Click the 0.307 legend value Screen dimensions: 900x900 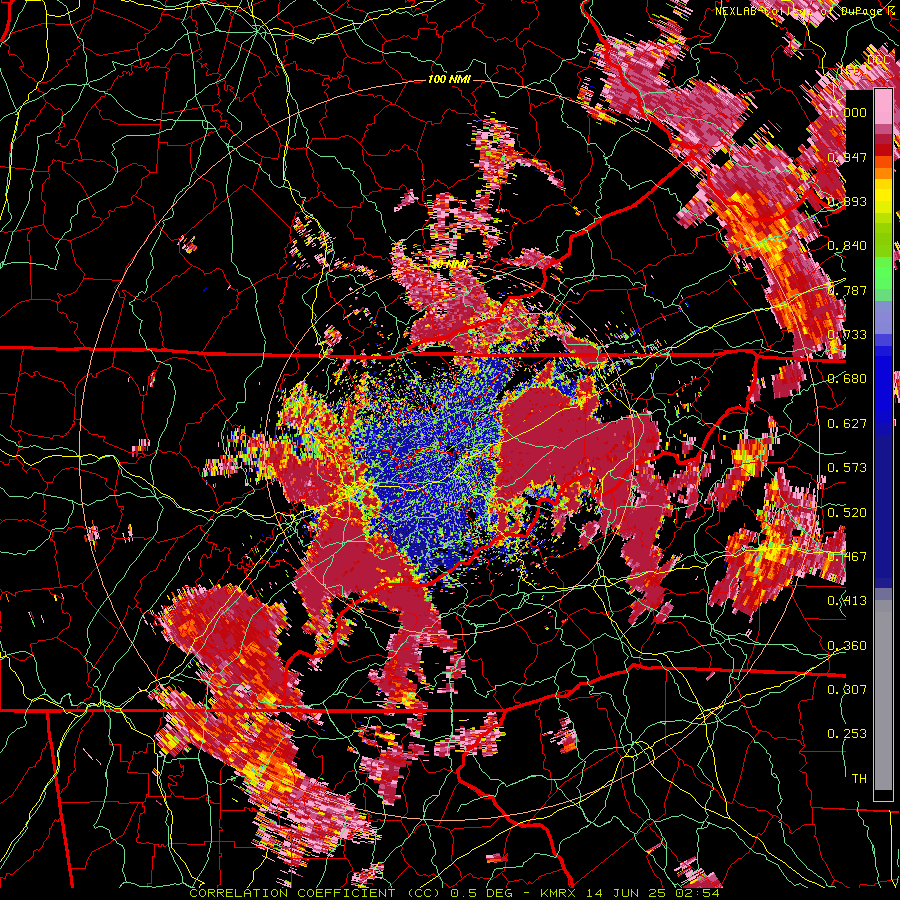coord(847,690)
